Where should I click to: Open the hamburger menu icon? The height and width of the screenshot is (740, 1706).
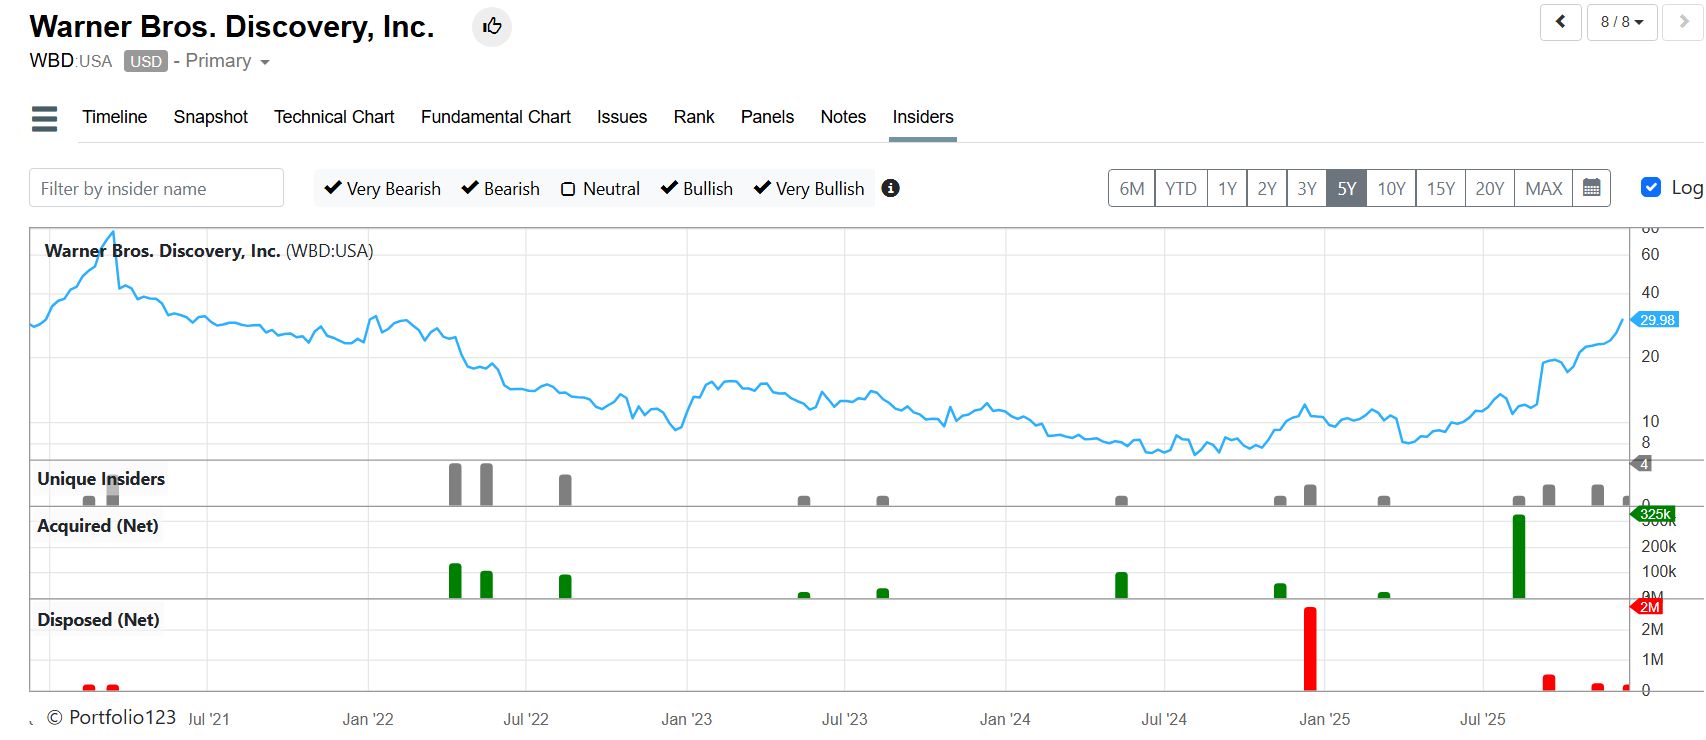pos(44,118)
